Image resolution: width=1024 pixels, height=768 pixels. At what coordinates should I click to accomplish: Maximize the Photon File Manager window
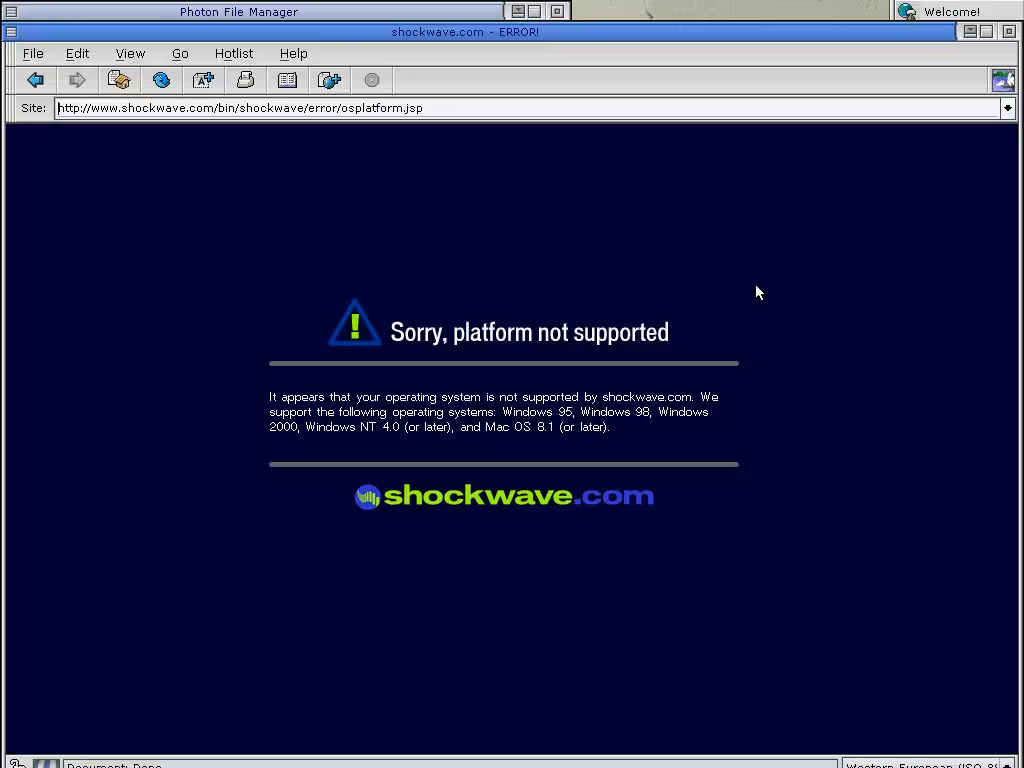click(534, 12)
